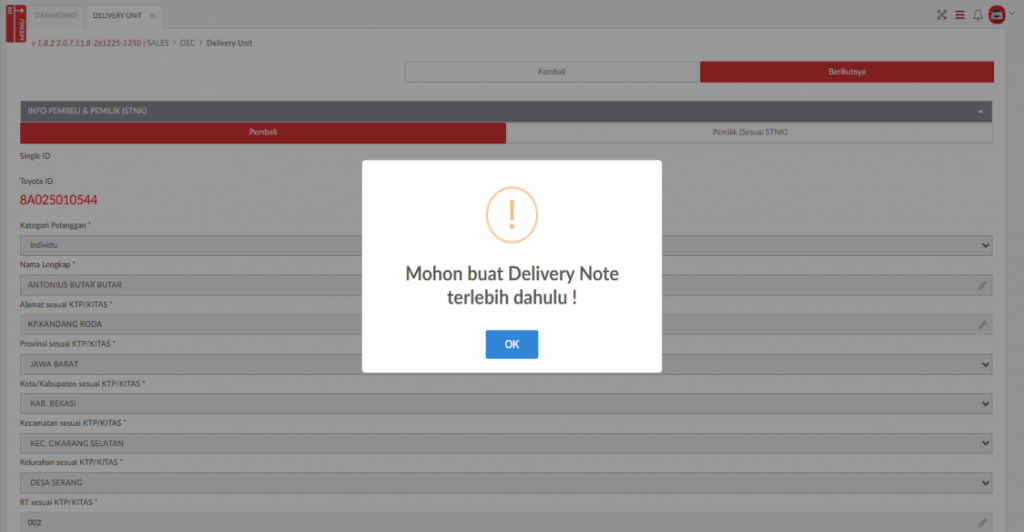Viewport: 1024px width, 532px height.
Task: Click the Berikutnya button
Action: pyautogui.click(x=846, y=72)
